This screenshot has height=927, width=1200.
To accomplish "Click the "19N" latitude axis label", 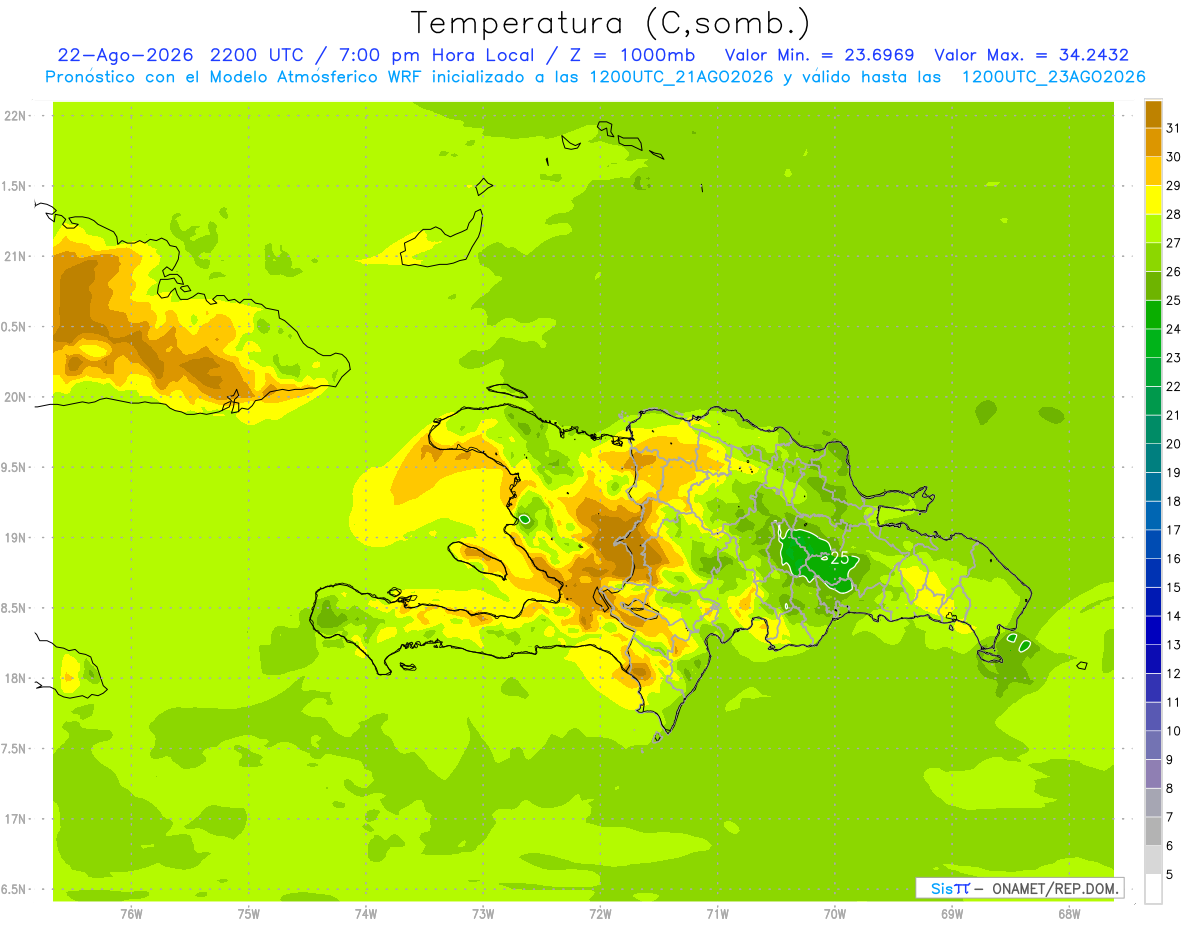I will [x=15, y=538].
